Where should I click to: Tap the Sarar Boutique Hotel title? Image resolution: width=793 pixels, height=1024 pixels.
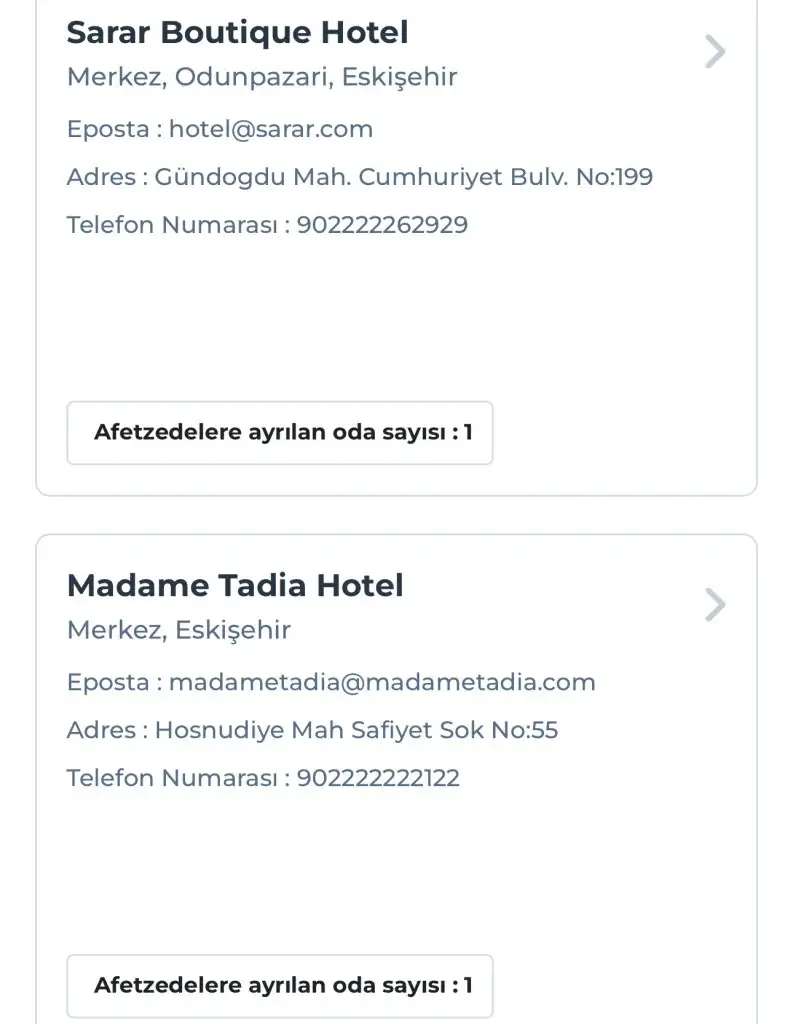(237, 33)
